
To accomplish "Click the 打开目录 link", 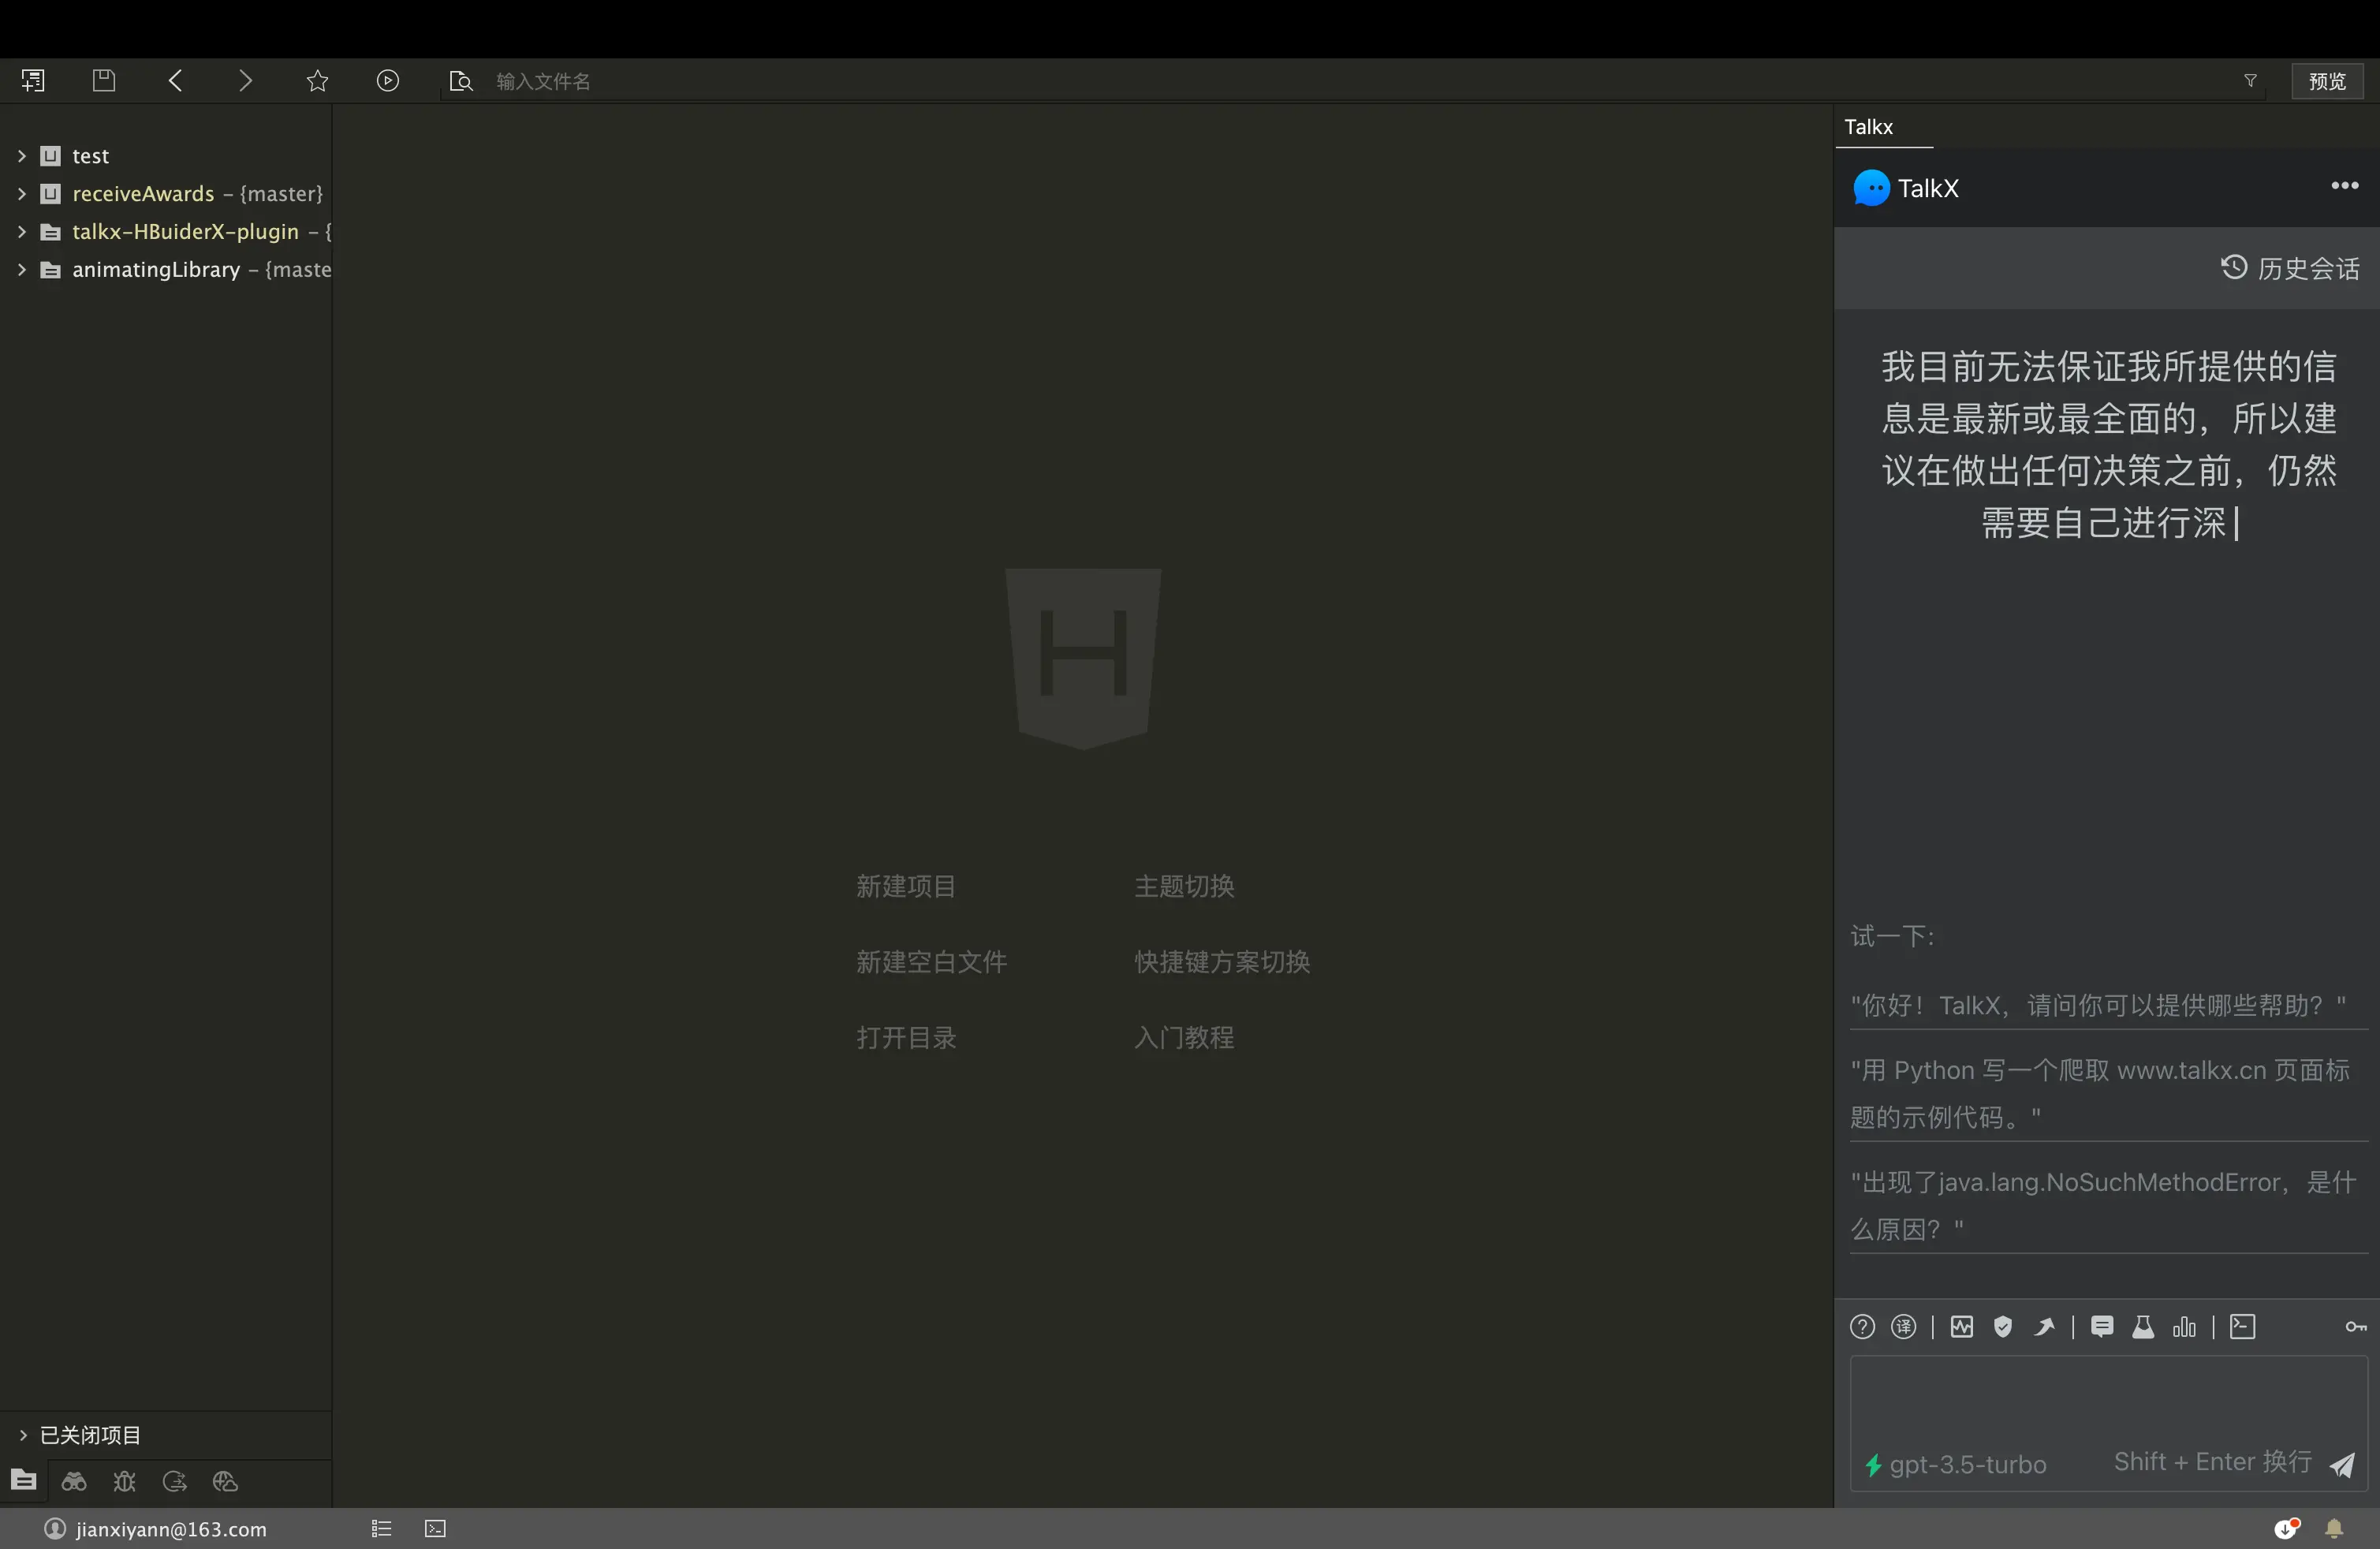I will (906, 1038).
